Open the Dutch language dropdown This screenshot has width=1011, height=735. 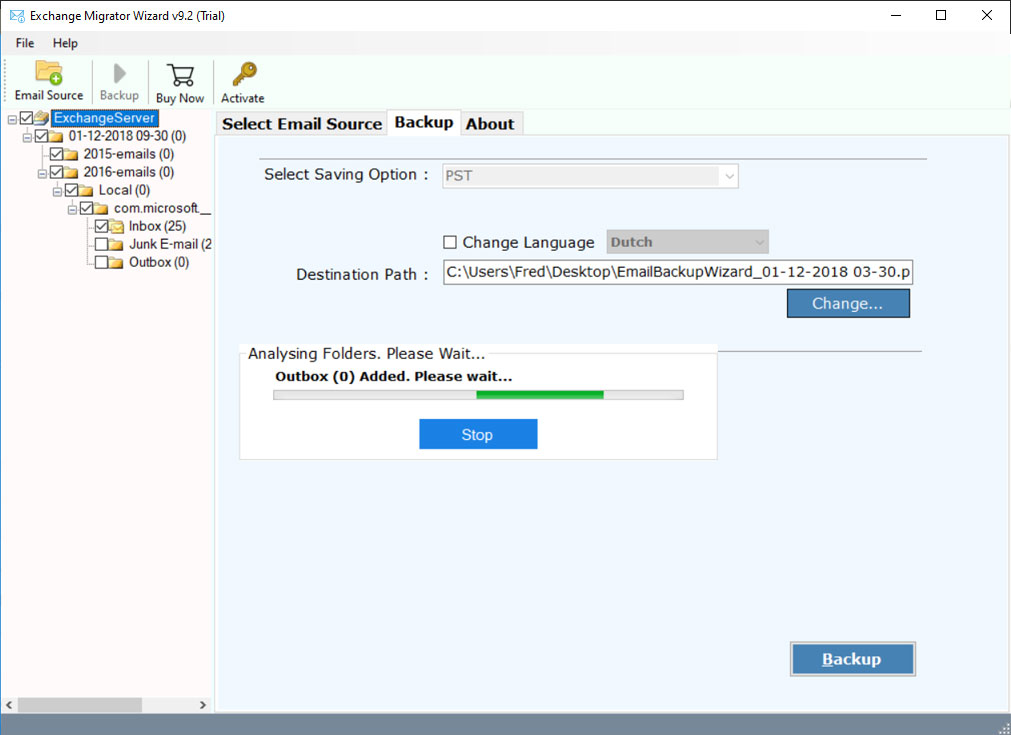click(x=687, y=242)
